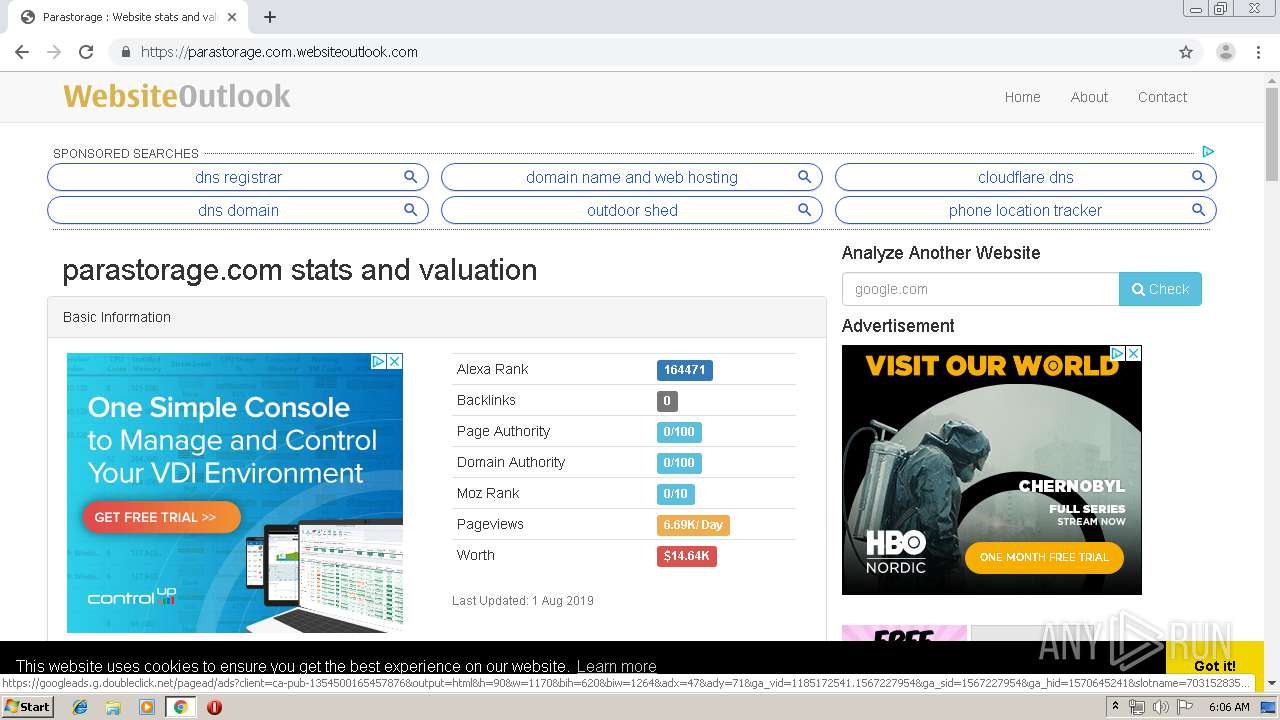Image resolution: width=1280 pixels, height=720 pixels.
Task: Close the ControlUp ad
Action: pos(395,361)
